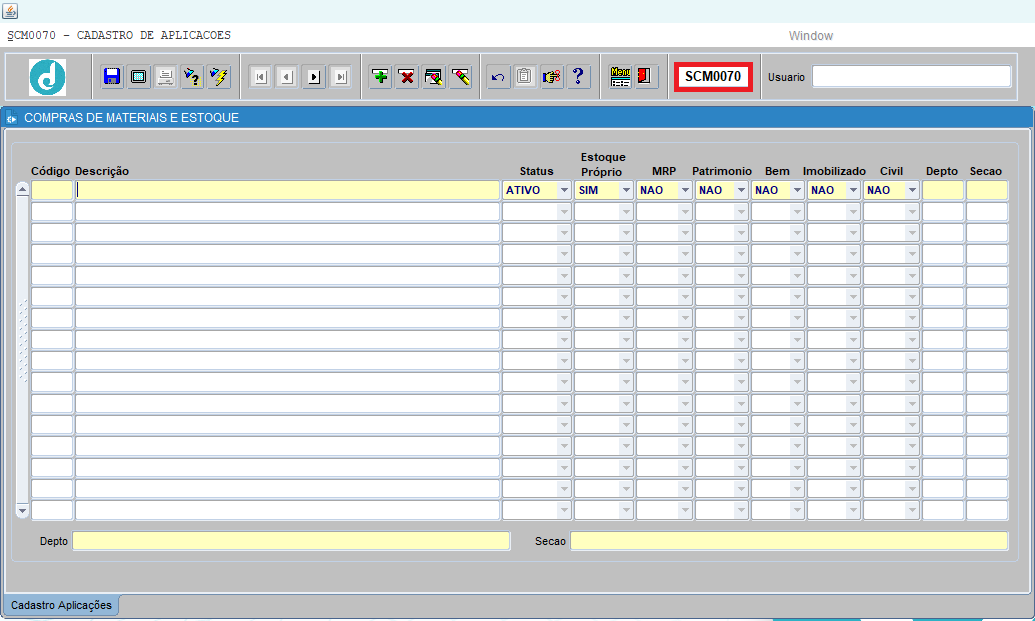Click the blue question mark help icon
This screenshot has height=621, width=1035.
[578, 77]
